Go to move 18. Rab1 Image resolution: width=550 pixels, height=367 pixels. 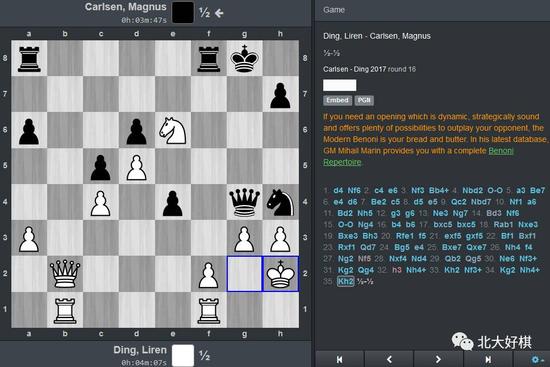[x=503, y=225]
